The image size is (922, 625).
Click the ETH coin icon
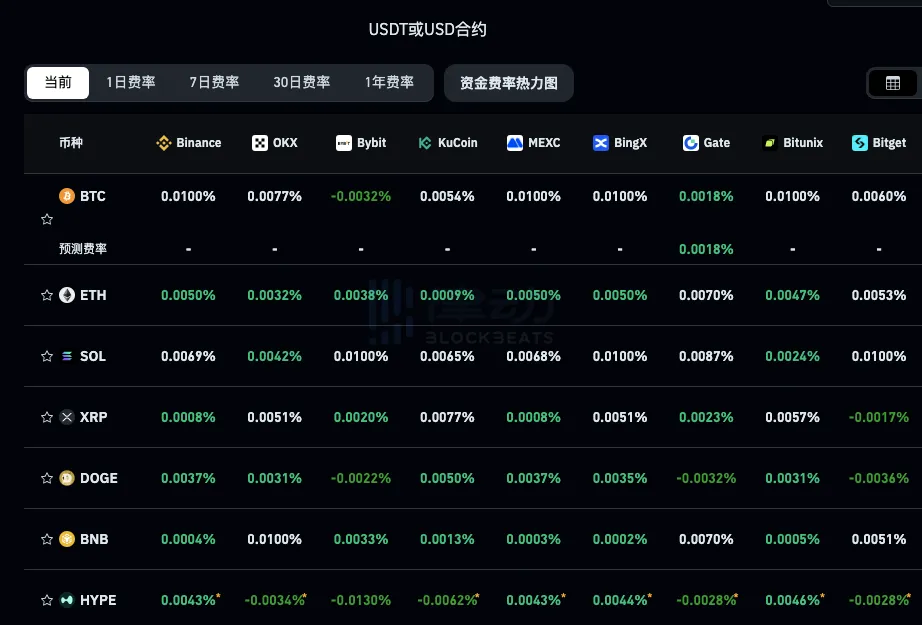[67, 295]
